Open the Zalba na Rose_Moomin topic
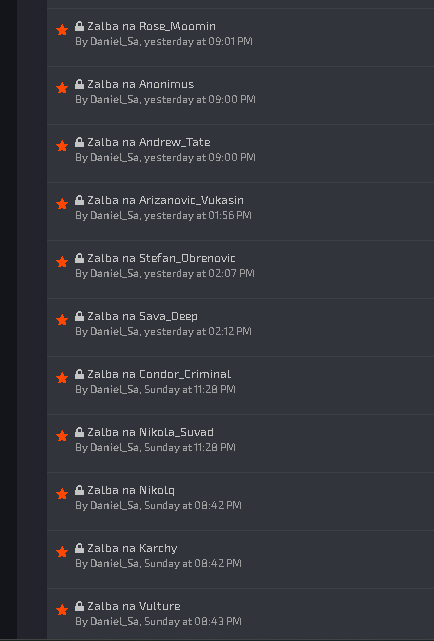 (x=151, y=27)
